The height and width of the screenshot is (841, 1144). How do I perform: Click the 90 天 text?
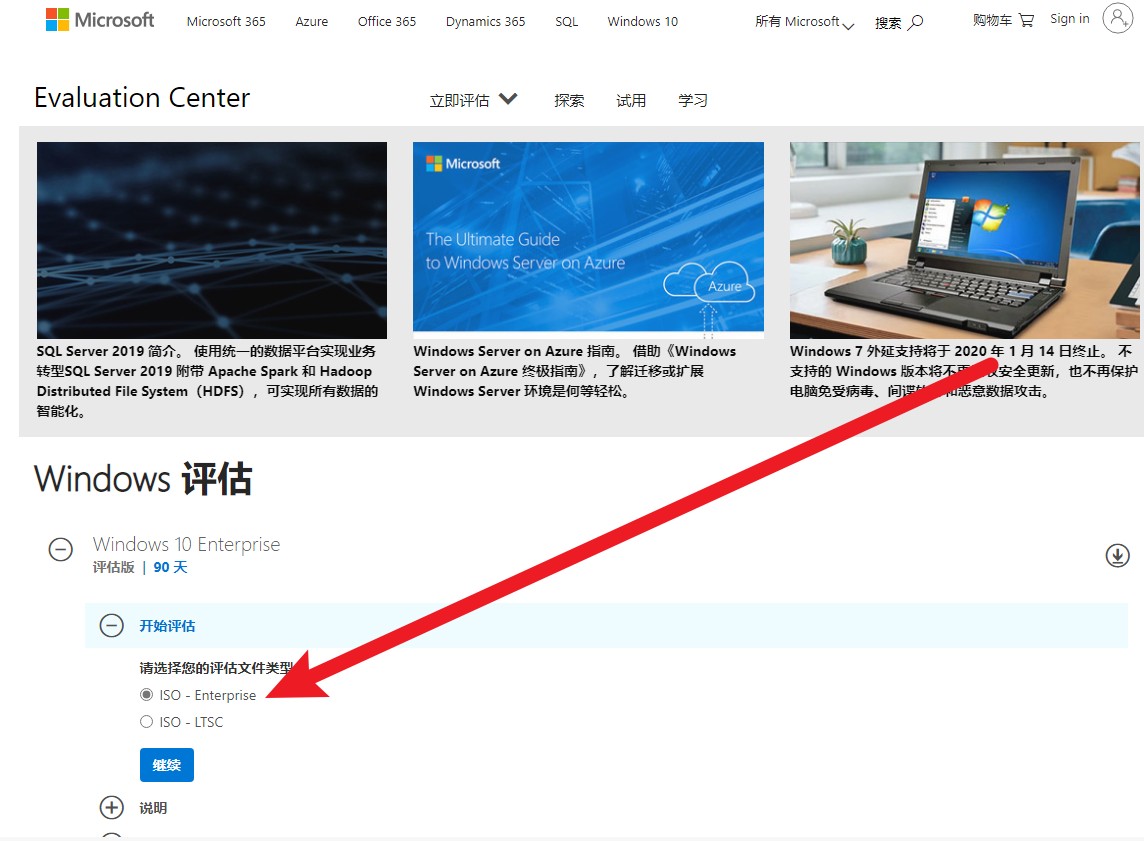point(171,567)
